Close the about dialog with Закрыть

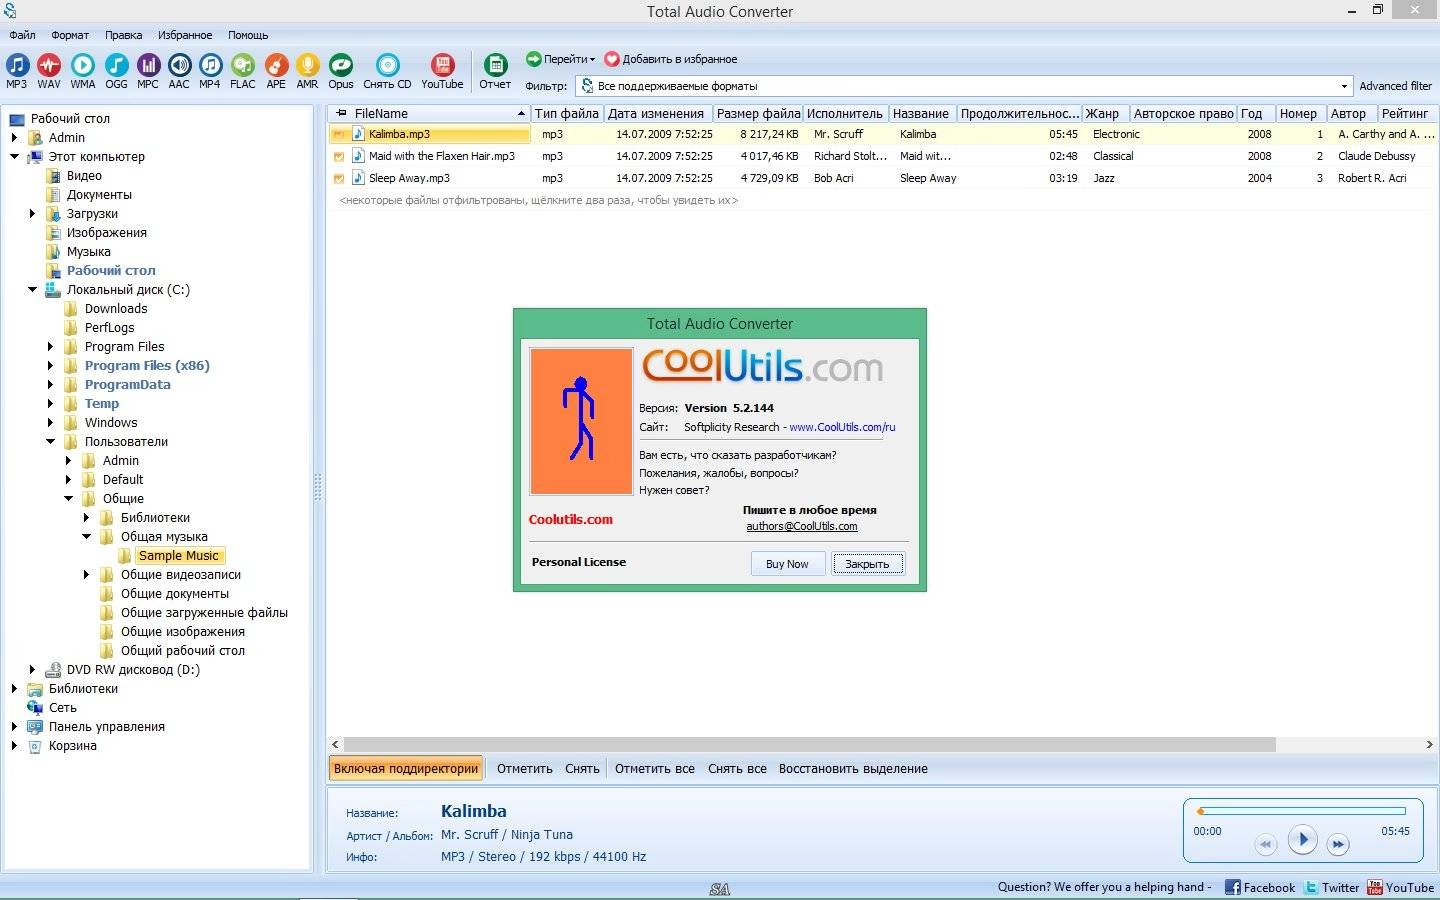tap(867, 564)
